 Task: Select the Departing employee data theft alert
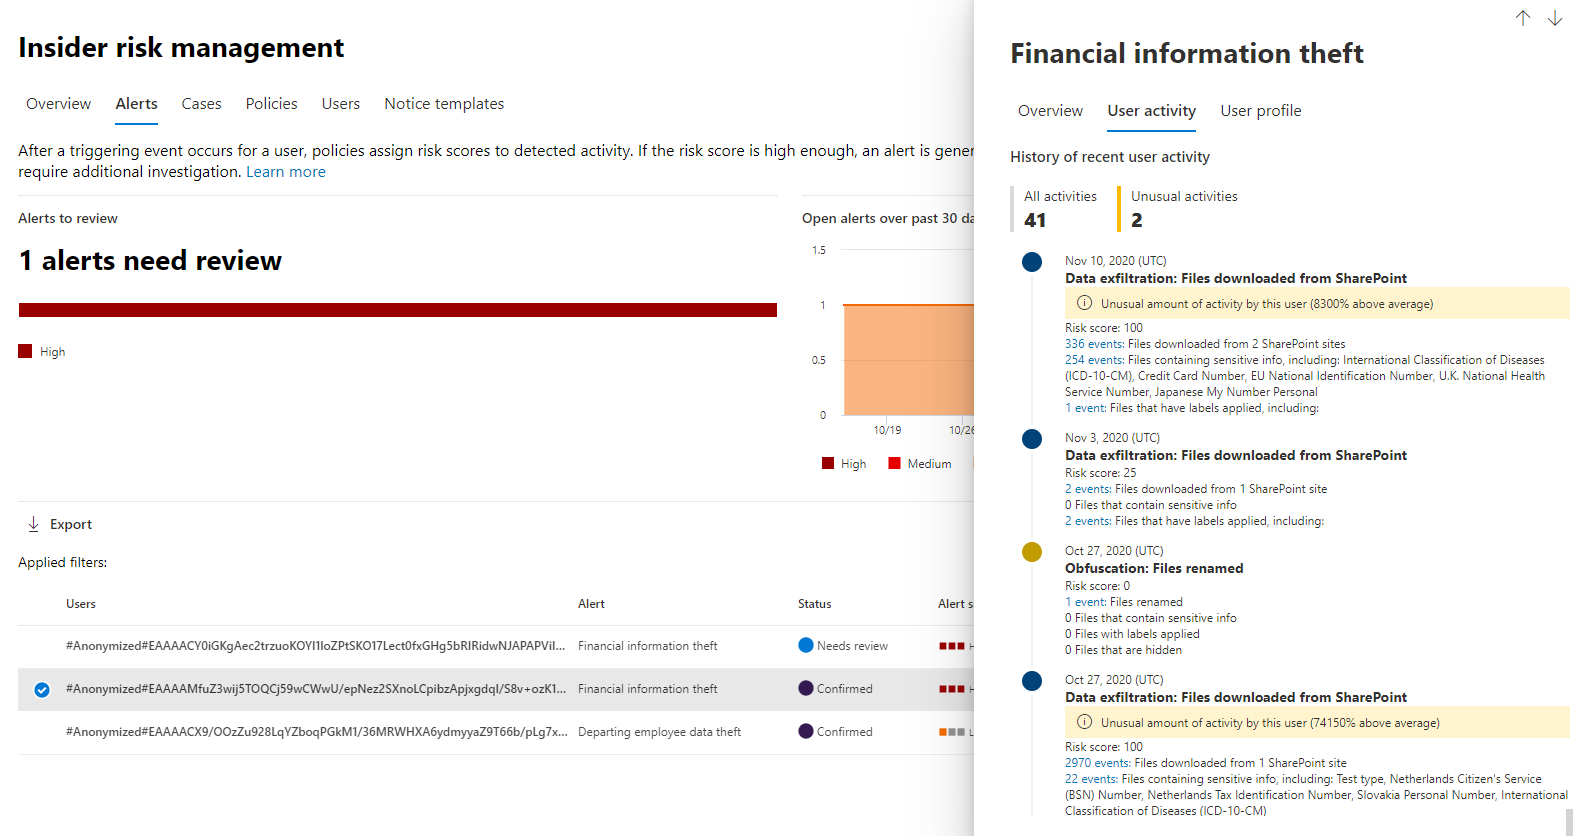[659, 732]
